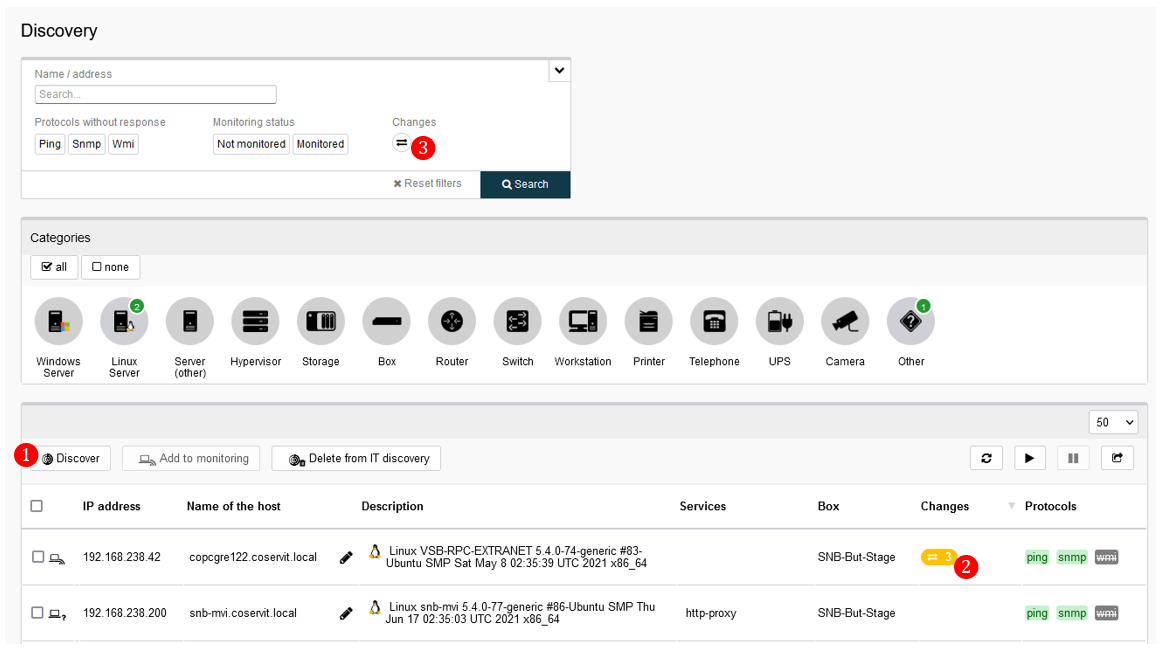This screenshot has width=1161, height=656.
Task: Sort by Box column header
Action: [829, 506]
